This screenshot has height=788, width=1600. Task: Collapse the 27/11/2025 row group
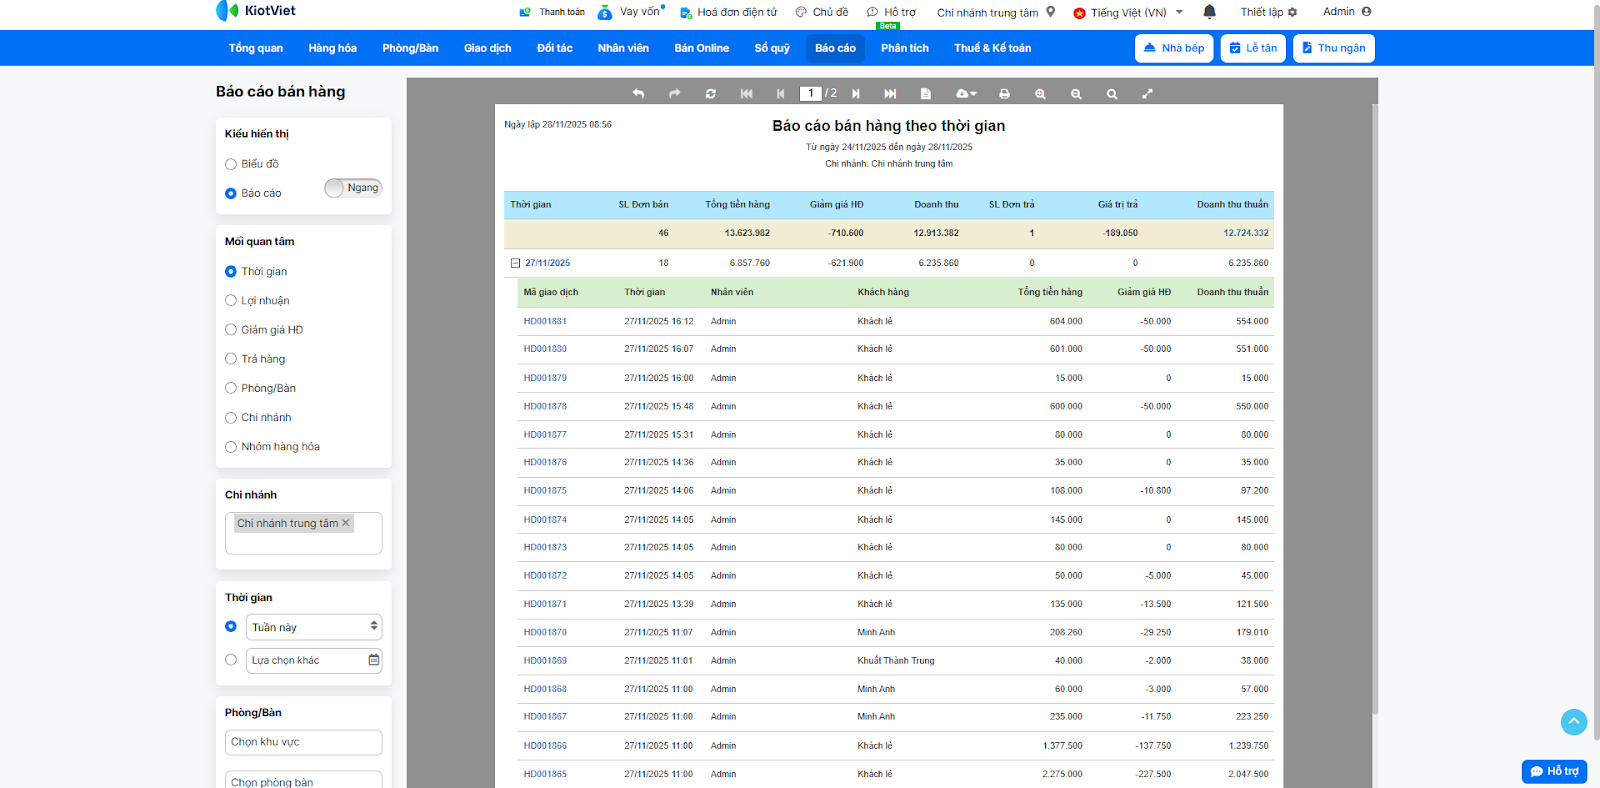click(516, 263)
